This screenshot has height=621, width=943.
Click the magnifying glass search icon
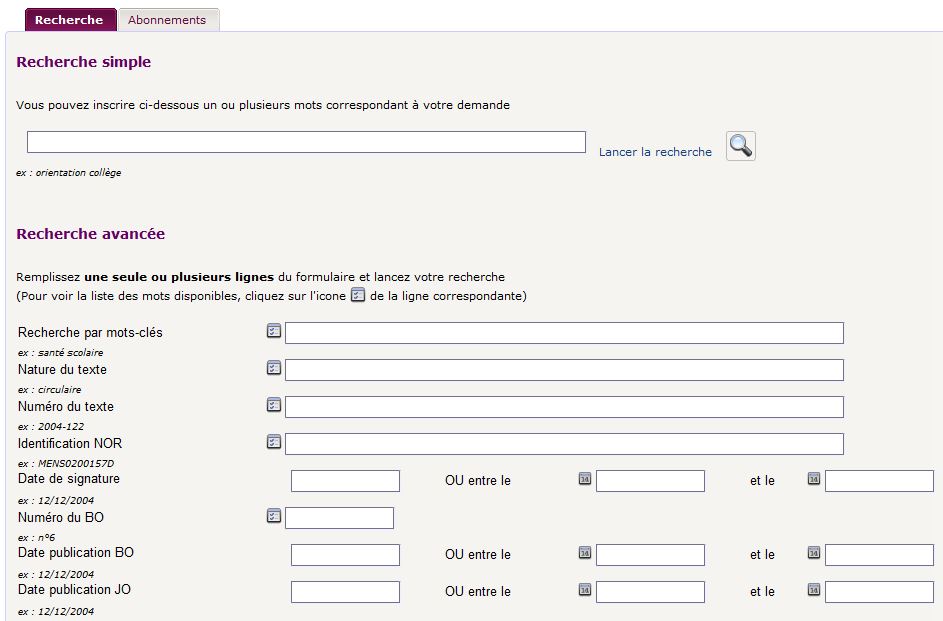click(740, 146)
